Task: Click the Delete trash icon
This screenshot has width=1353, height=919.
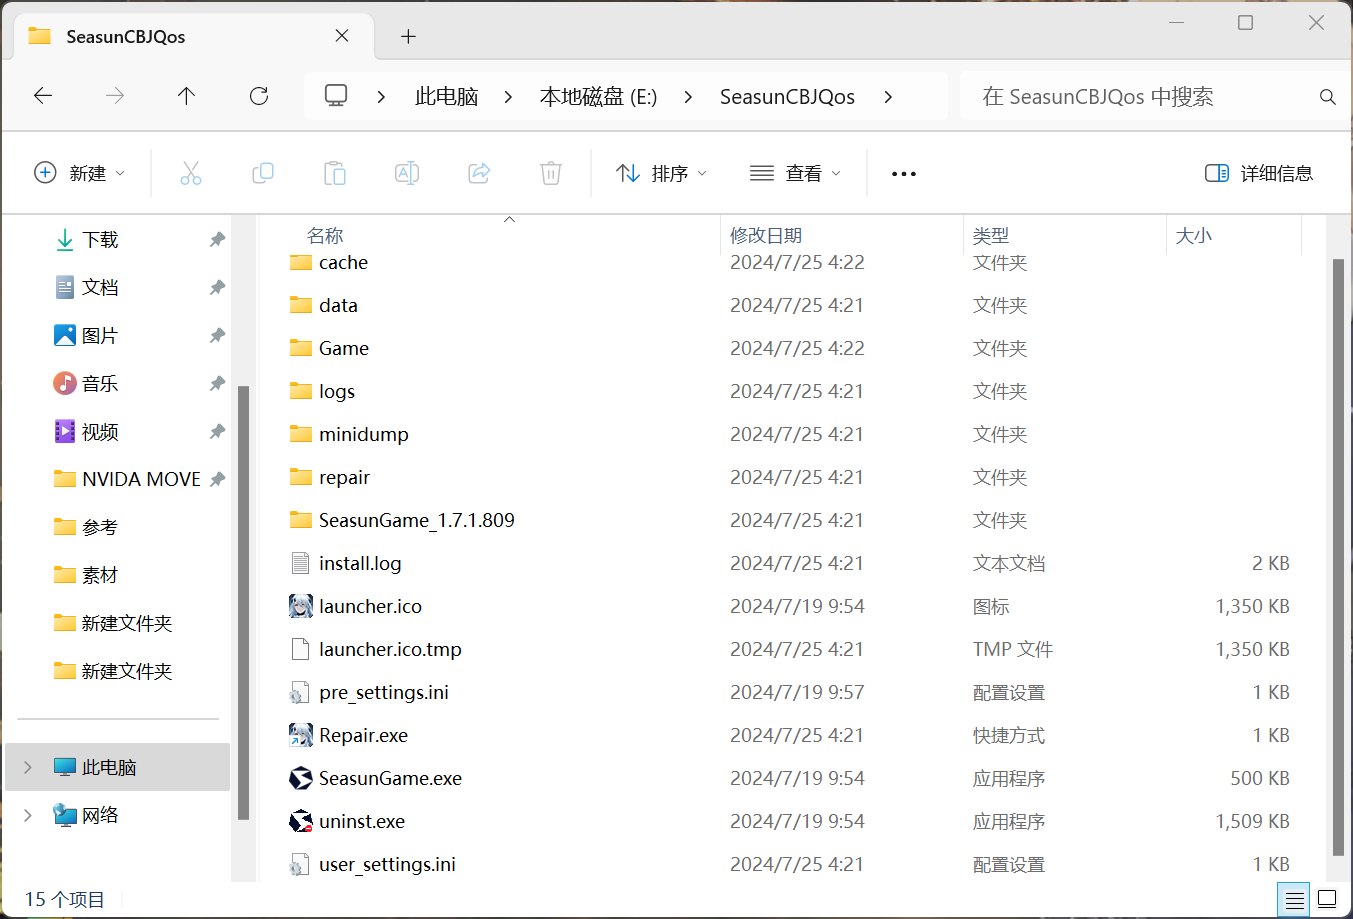Action: (551, 173)
